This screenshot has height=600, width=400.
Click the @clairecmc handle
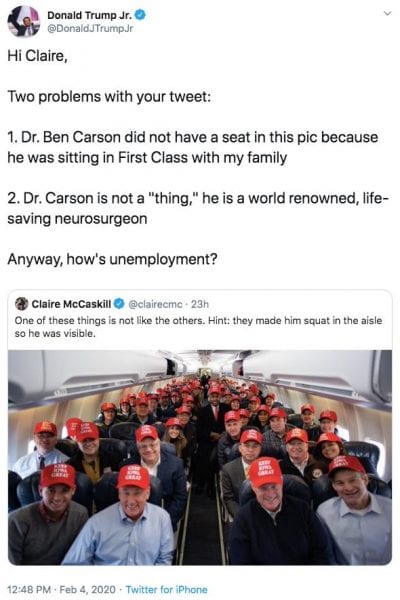(x=155, y=304)
